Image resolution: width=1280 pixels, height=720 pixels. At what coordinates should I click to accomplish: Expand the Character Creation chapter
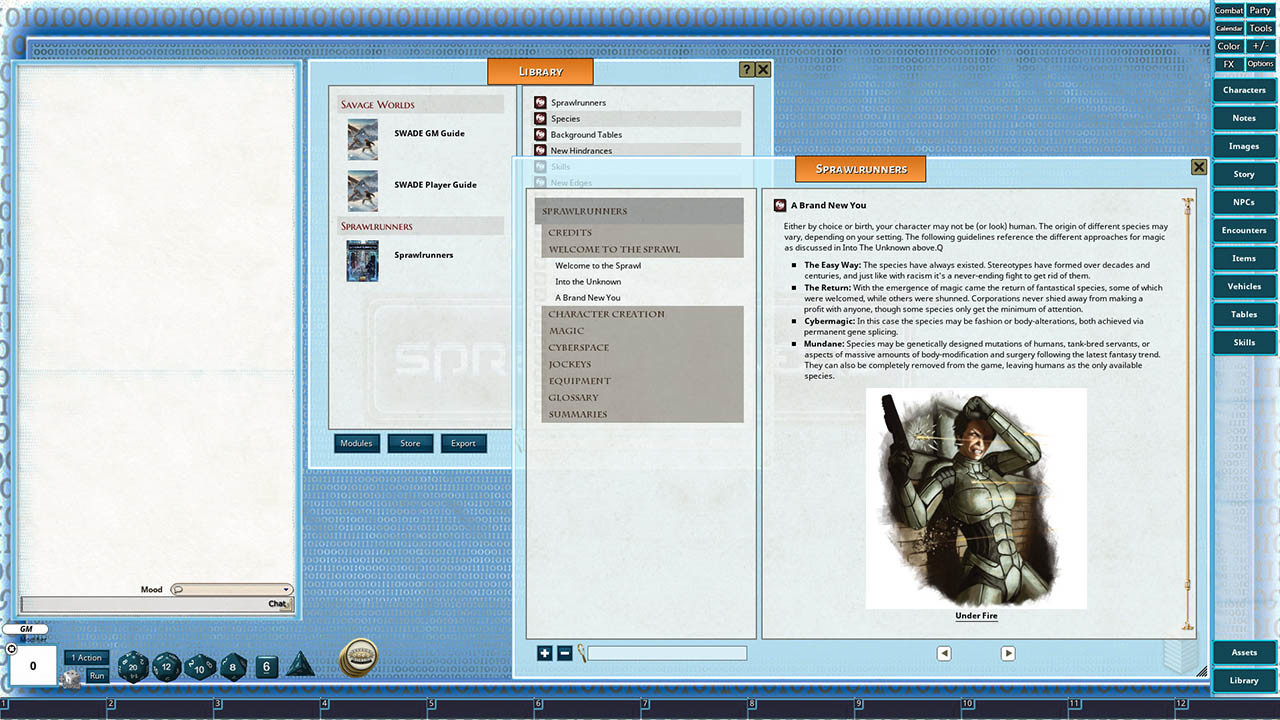pyautogui.click(x=605, y=313)
